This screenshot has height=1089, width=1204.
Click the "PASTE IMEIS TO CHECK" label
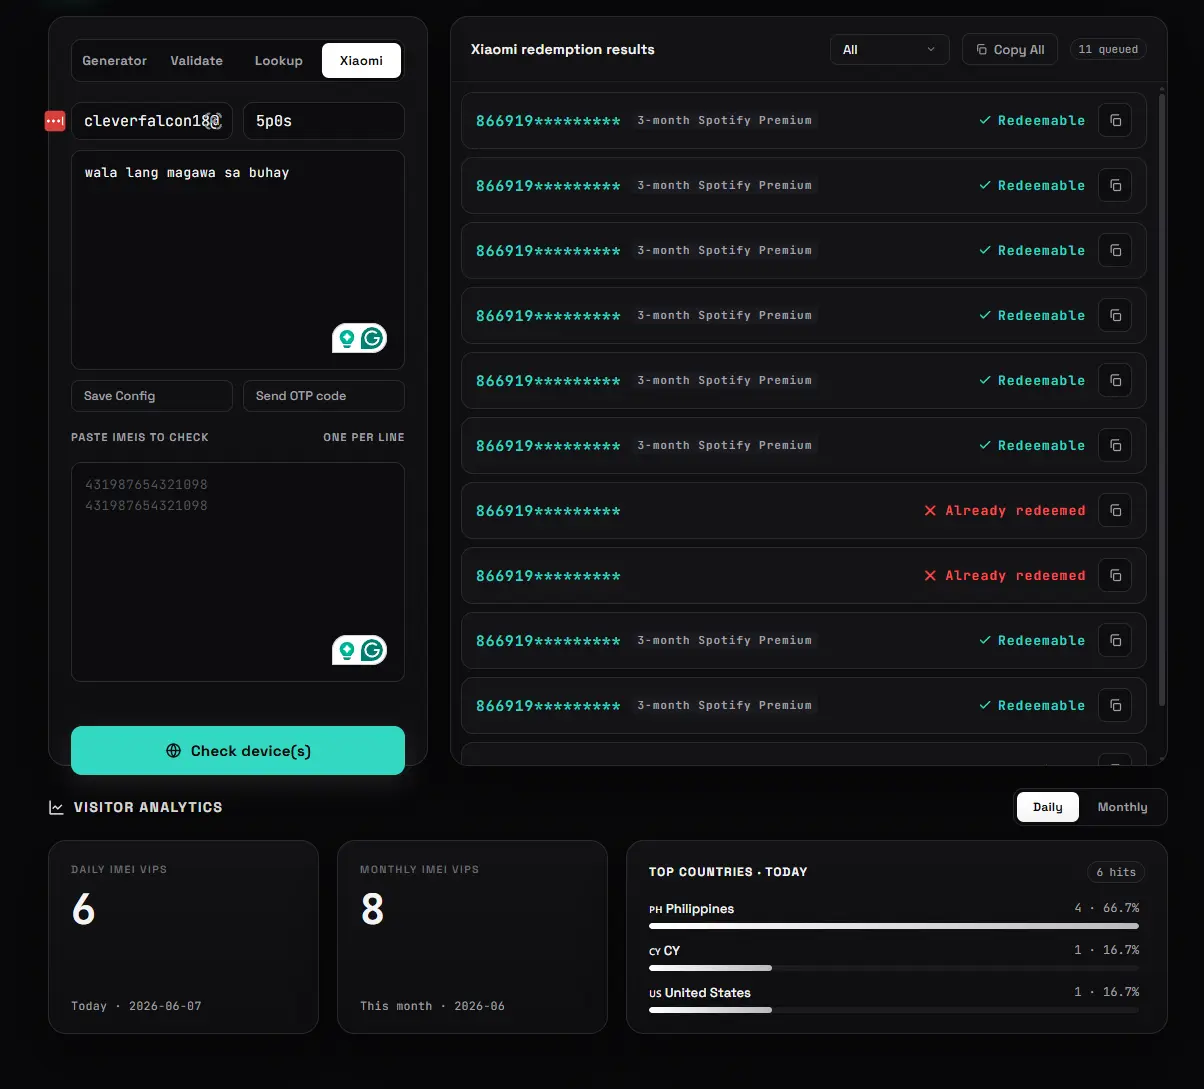[x=140, y=437]
